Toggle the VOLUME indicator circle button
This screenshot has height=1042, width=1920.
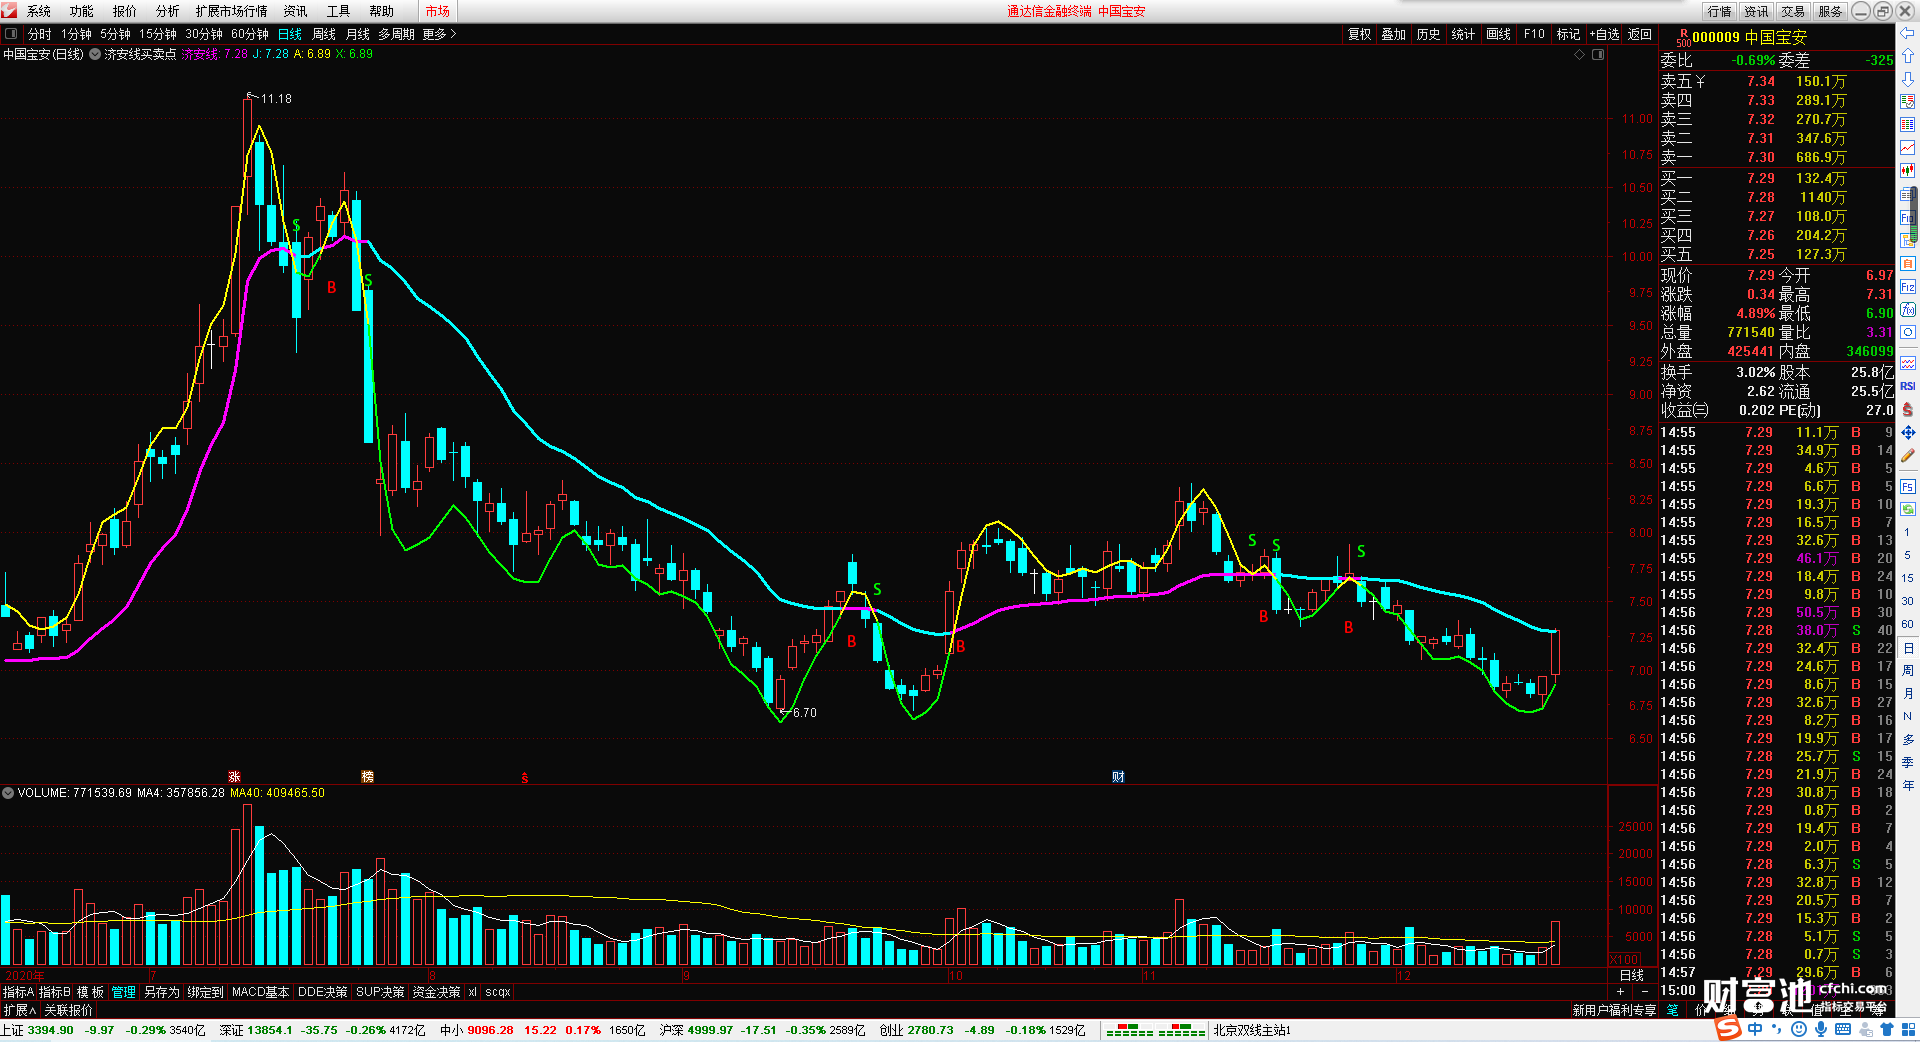pyautogui.click(x=8, y=793)
